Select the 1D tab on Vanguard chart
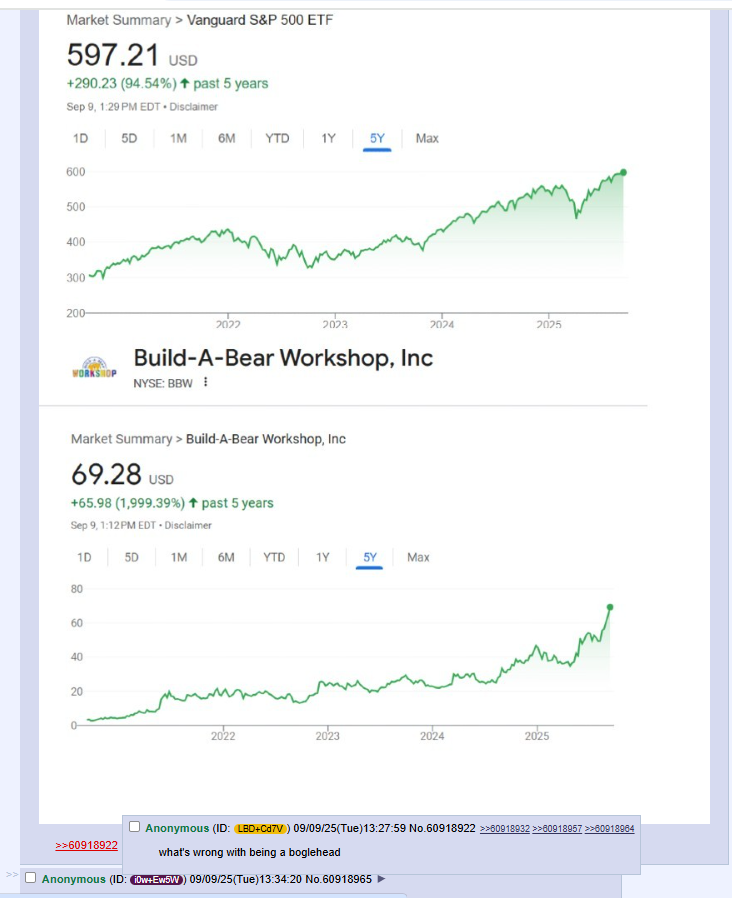This screenshot has height=898, width=732. click(x=81, y=138)
